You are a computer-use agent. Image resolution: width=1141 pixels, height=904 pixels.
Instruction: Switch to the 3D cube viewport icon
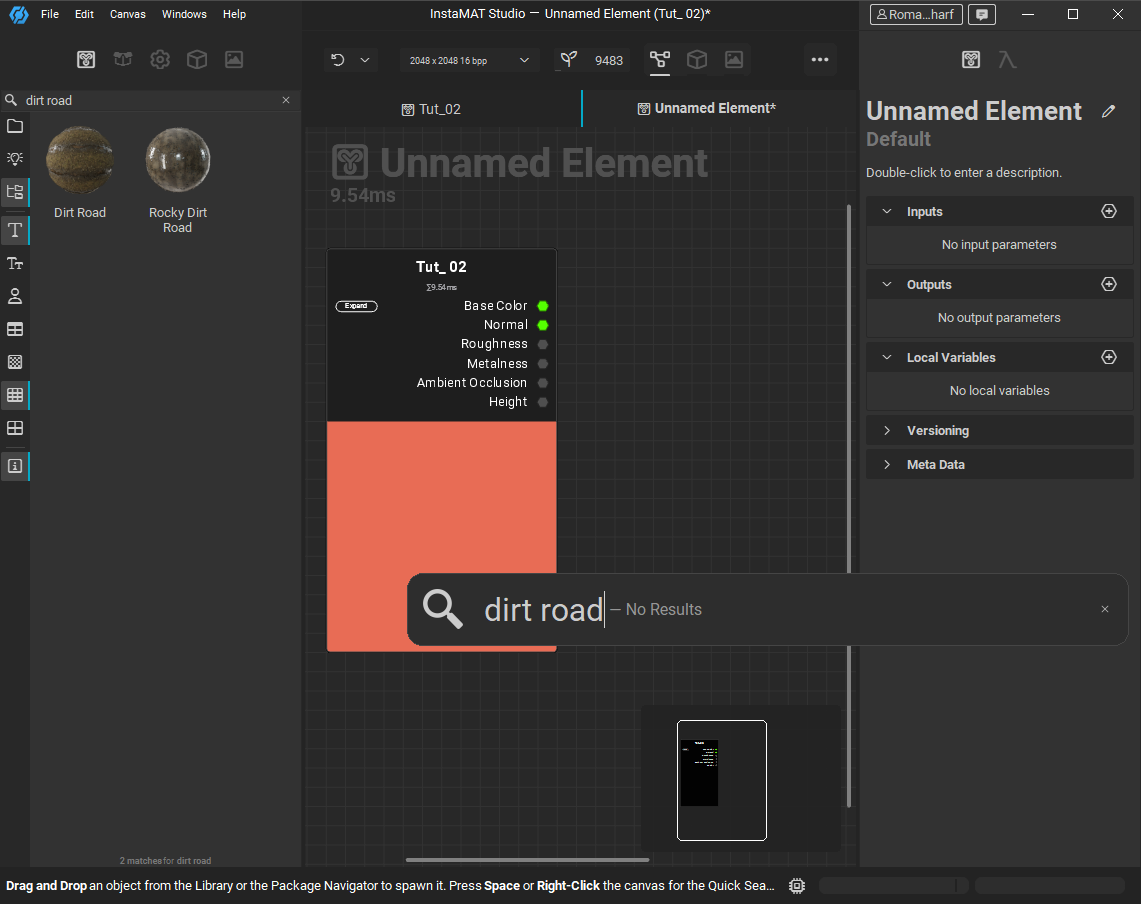tap(697, 60)
